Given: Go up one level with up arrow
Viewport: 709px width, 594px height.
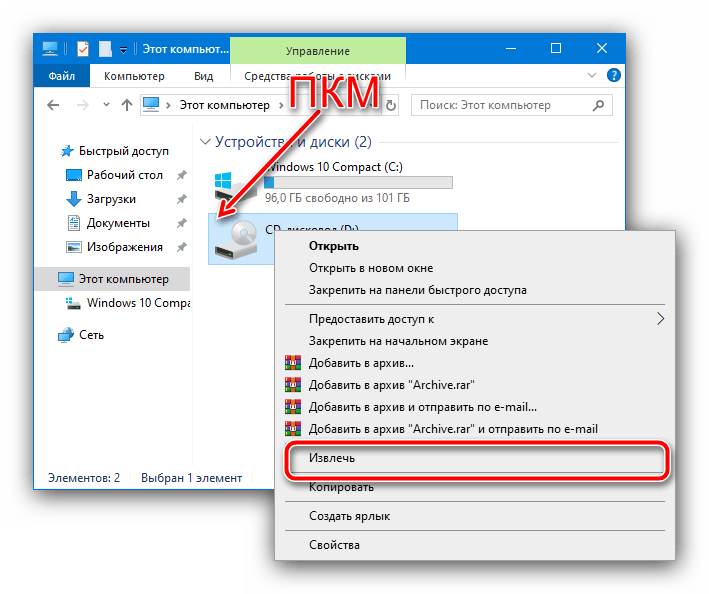Looking at the screenshot, I should click(x=127, y=105).
